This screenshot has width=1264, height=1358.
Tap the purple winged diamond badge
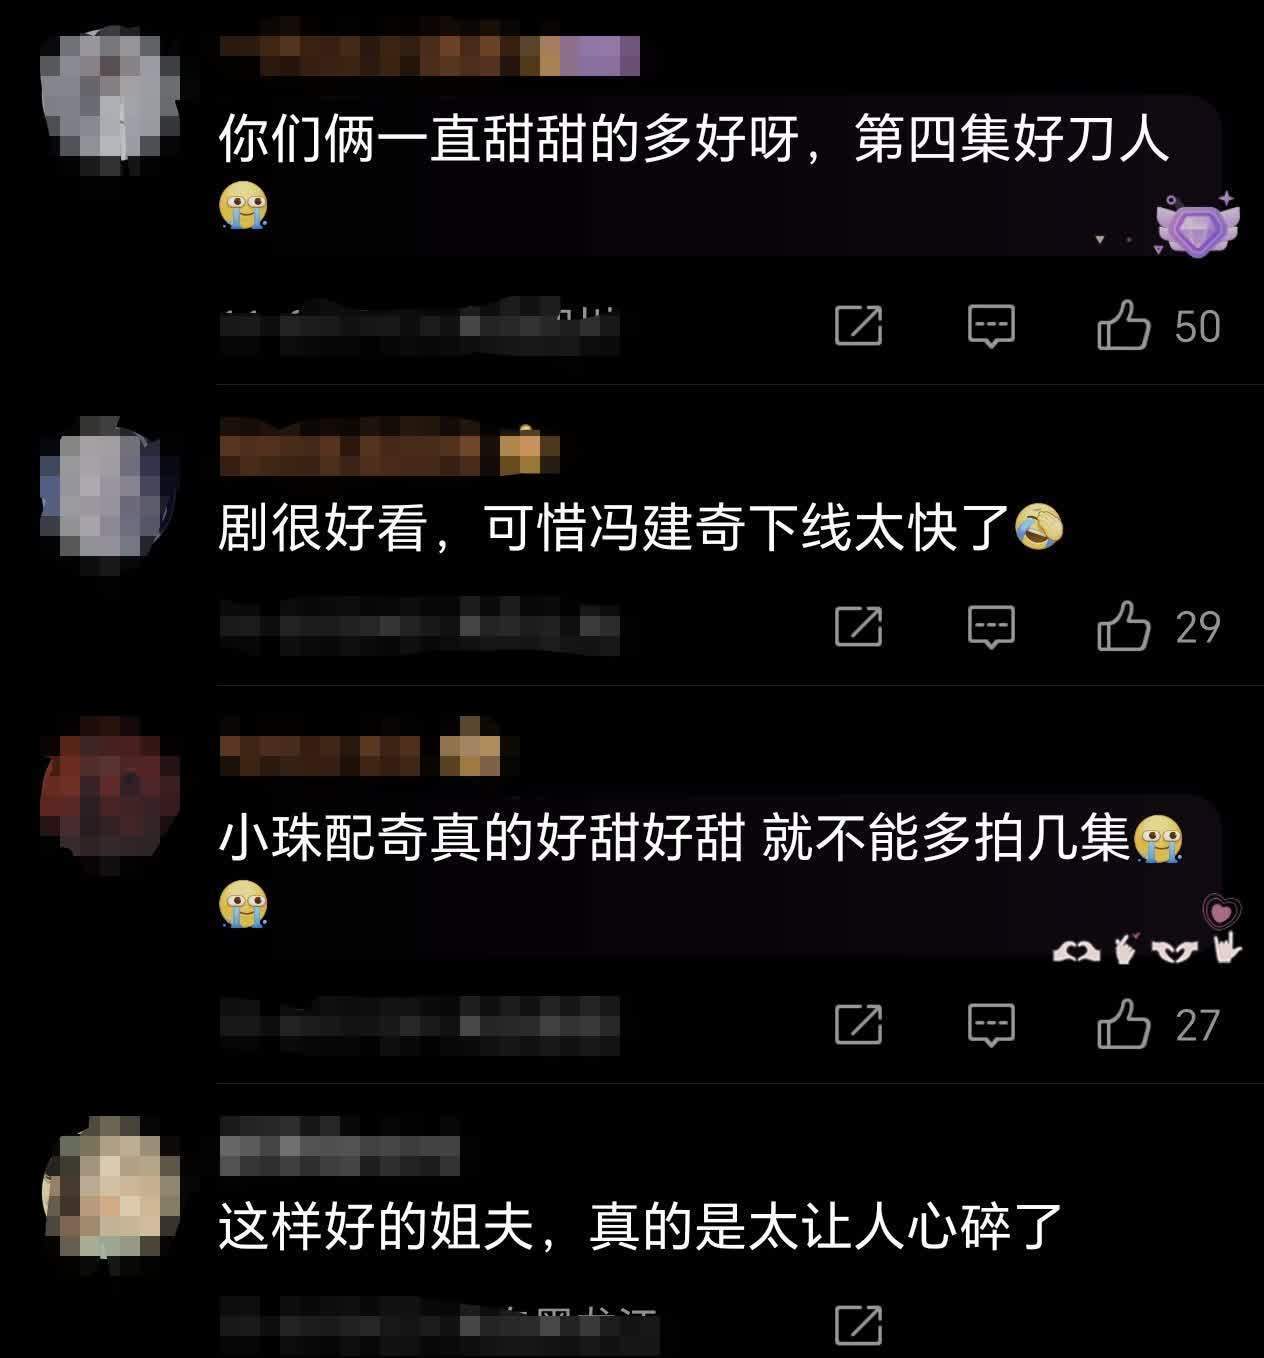1198,224
